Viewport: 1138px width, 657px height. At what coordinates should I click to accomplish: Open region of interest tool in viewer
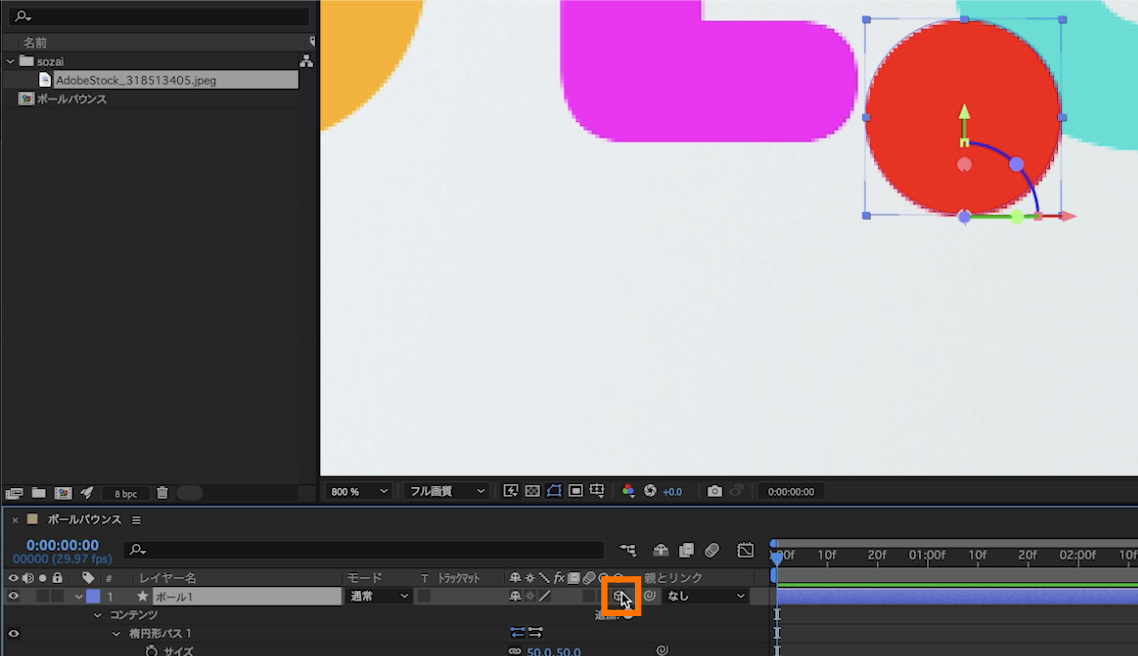[x=576, y=491]
